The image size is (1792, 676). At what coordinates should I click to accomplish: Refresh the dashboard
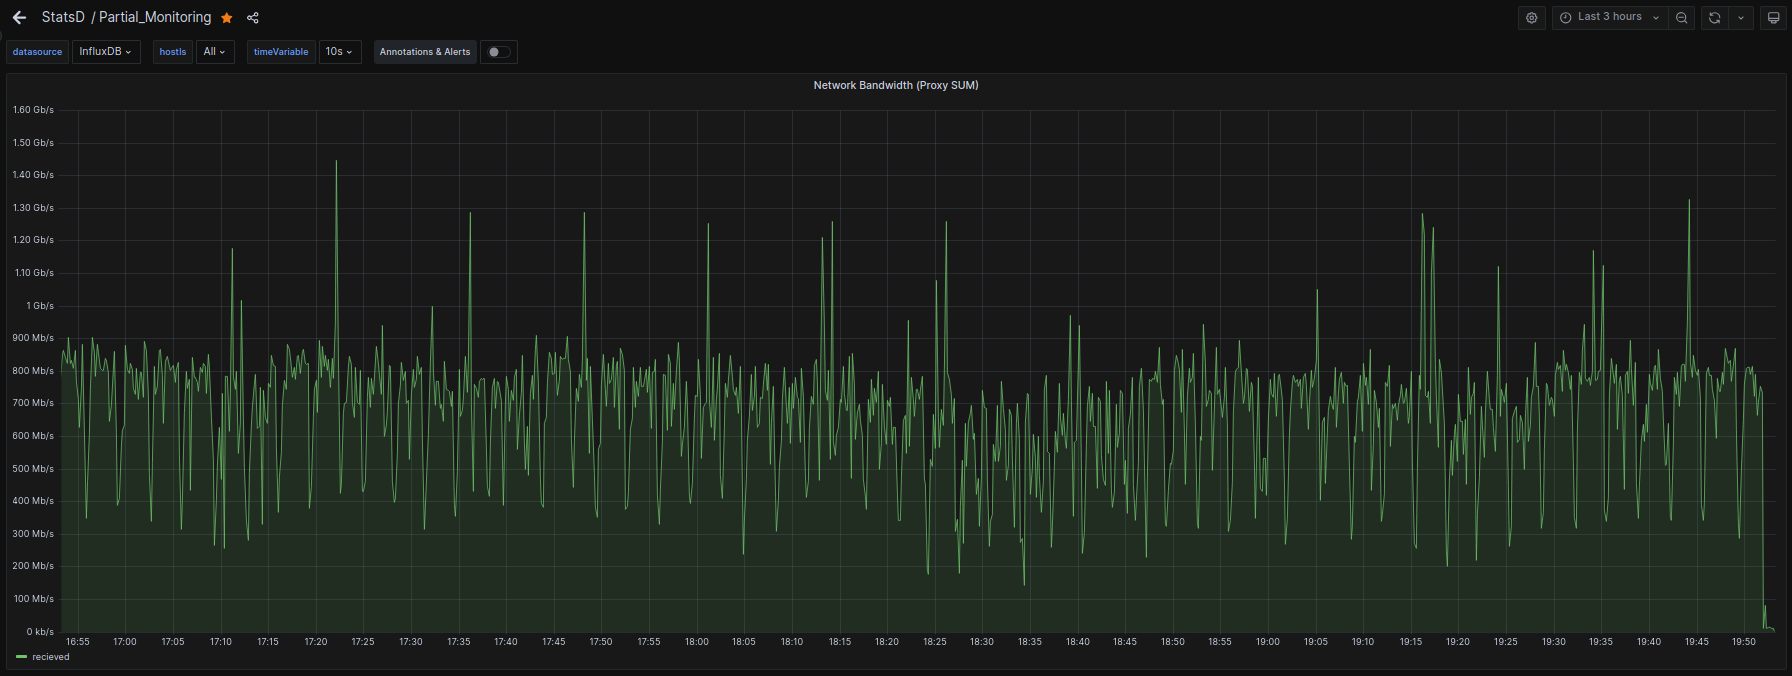click(x=1714, y=18)
